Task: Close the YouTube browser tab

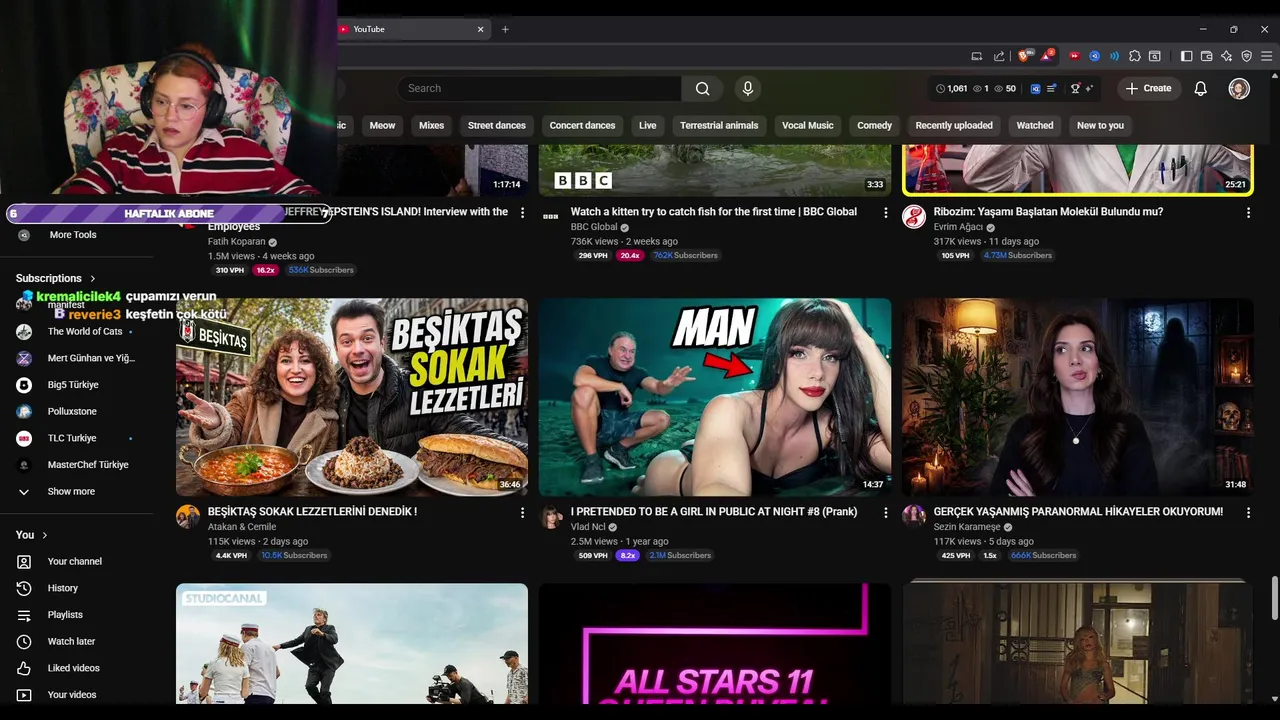Action: tap(480, 29)
